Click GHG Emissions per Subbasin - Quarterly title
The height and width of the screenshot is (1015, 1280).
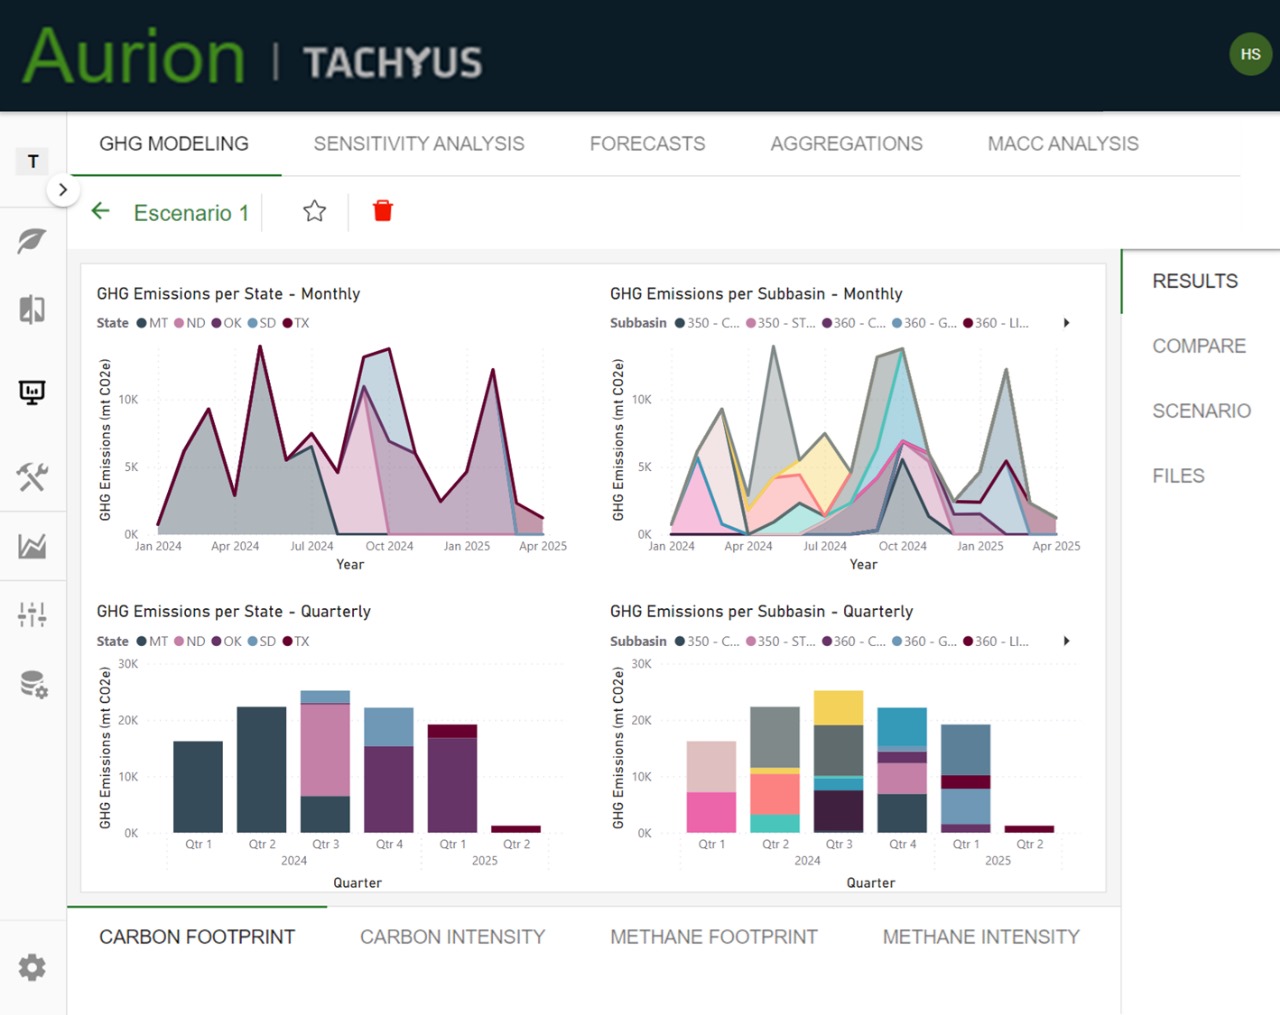pos(761,611)
